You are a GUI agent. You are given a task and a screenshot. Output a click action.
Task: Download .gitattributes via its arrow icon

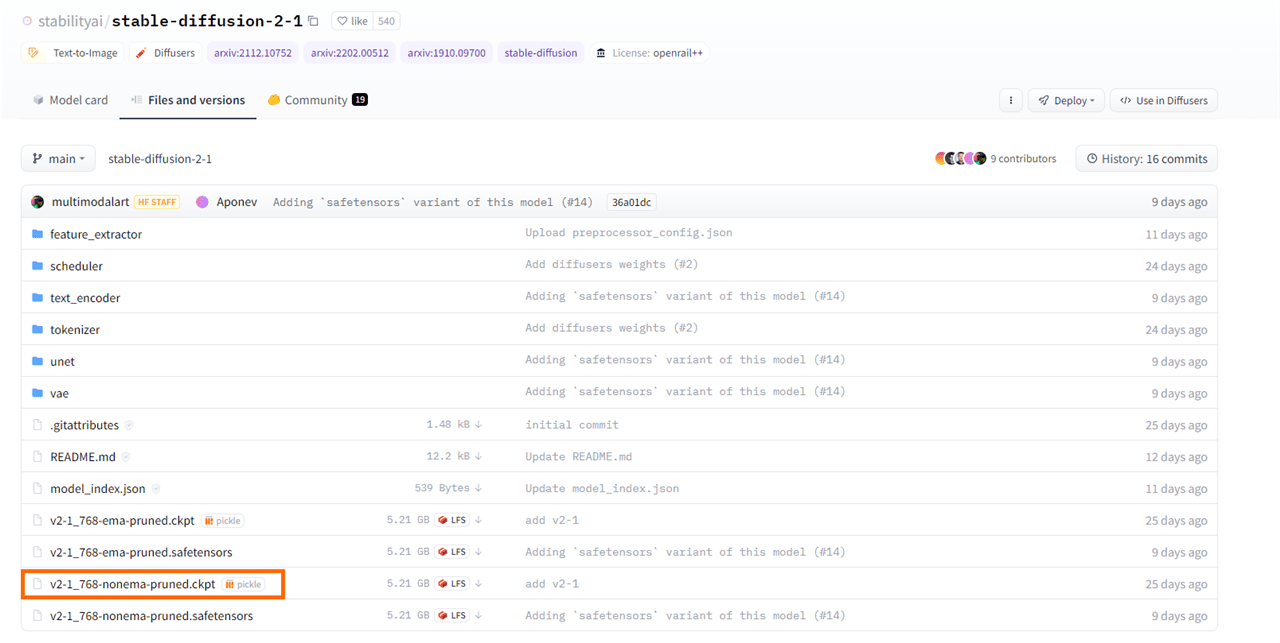(479, 425)
